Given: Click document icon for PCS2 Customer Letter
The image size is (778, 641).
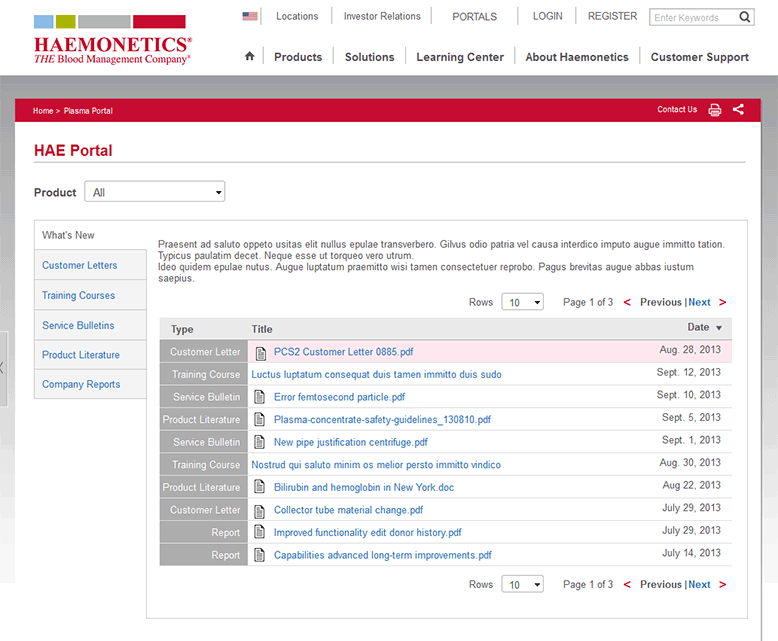Looking at the screenshot, I should [x=260, y=353].
